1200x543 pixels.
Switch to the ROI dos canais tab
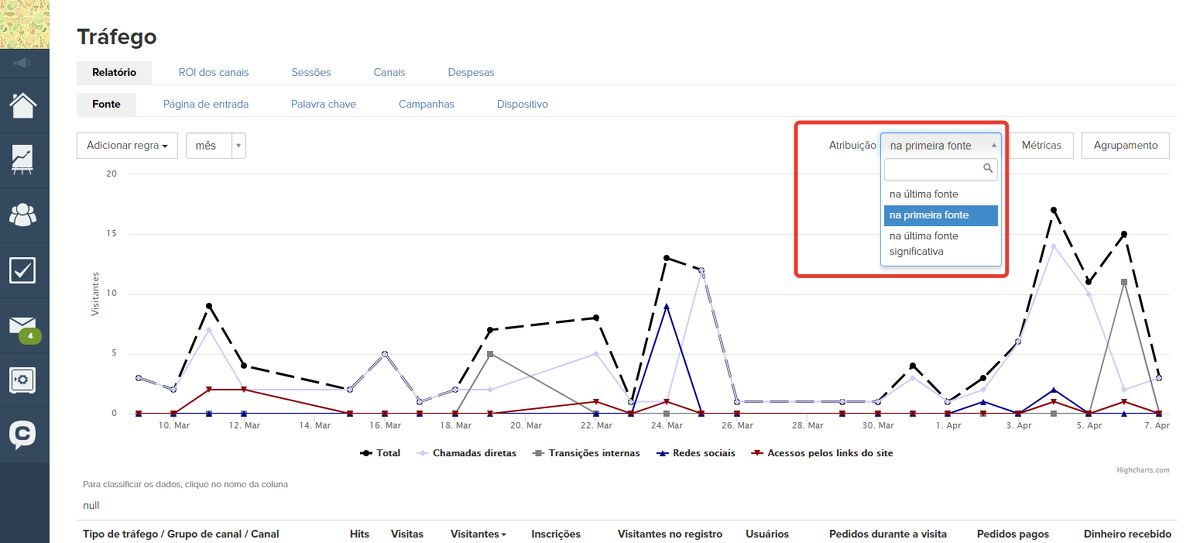(x=213, y=72)
